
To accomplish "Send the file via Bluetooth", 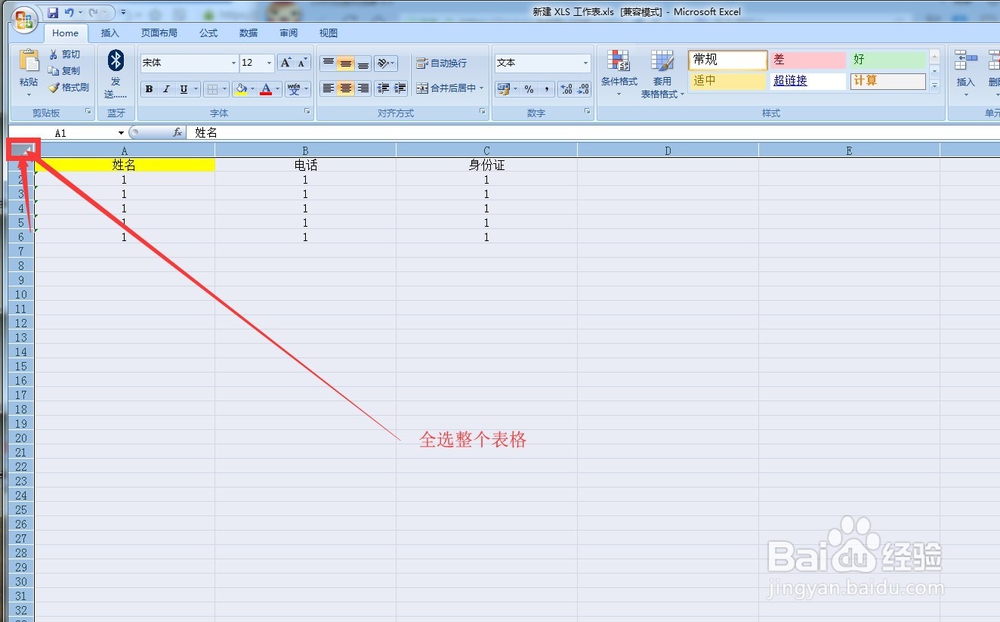I will click(115, 73).
